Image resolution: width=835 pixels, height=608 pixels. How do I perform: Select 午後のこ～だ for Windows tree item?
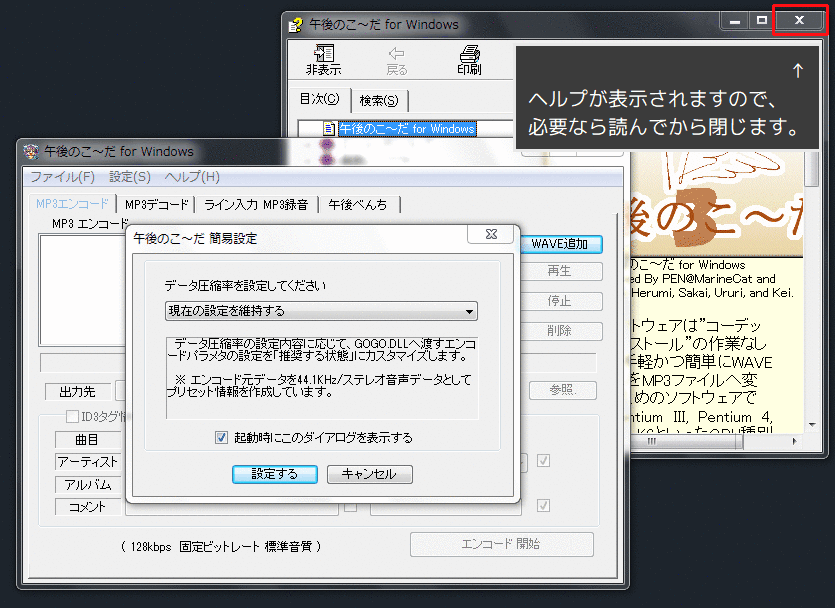(x=407, y=128)
